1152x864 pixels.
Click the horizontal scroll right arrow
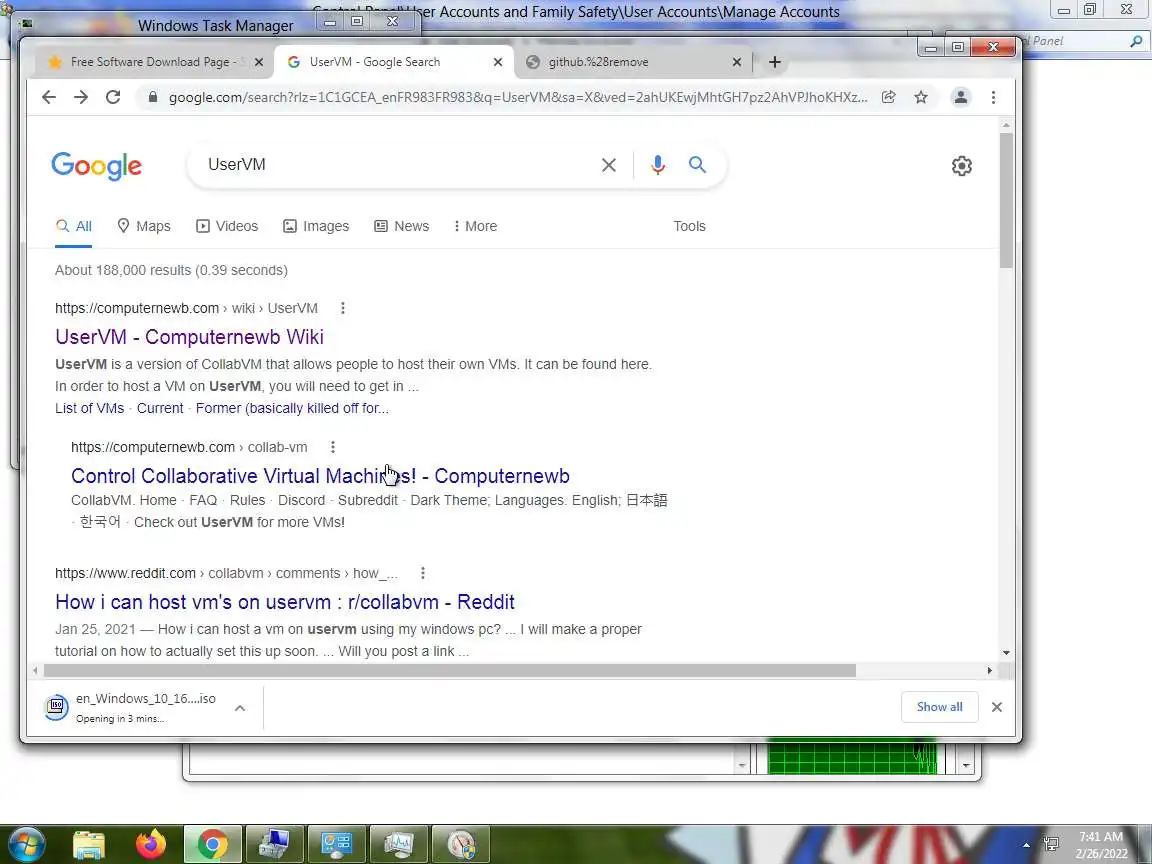pos(990,671)
